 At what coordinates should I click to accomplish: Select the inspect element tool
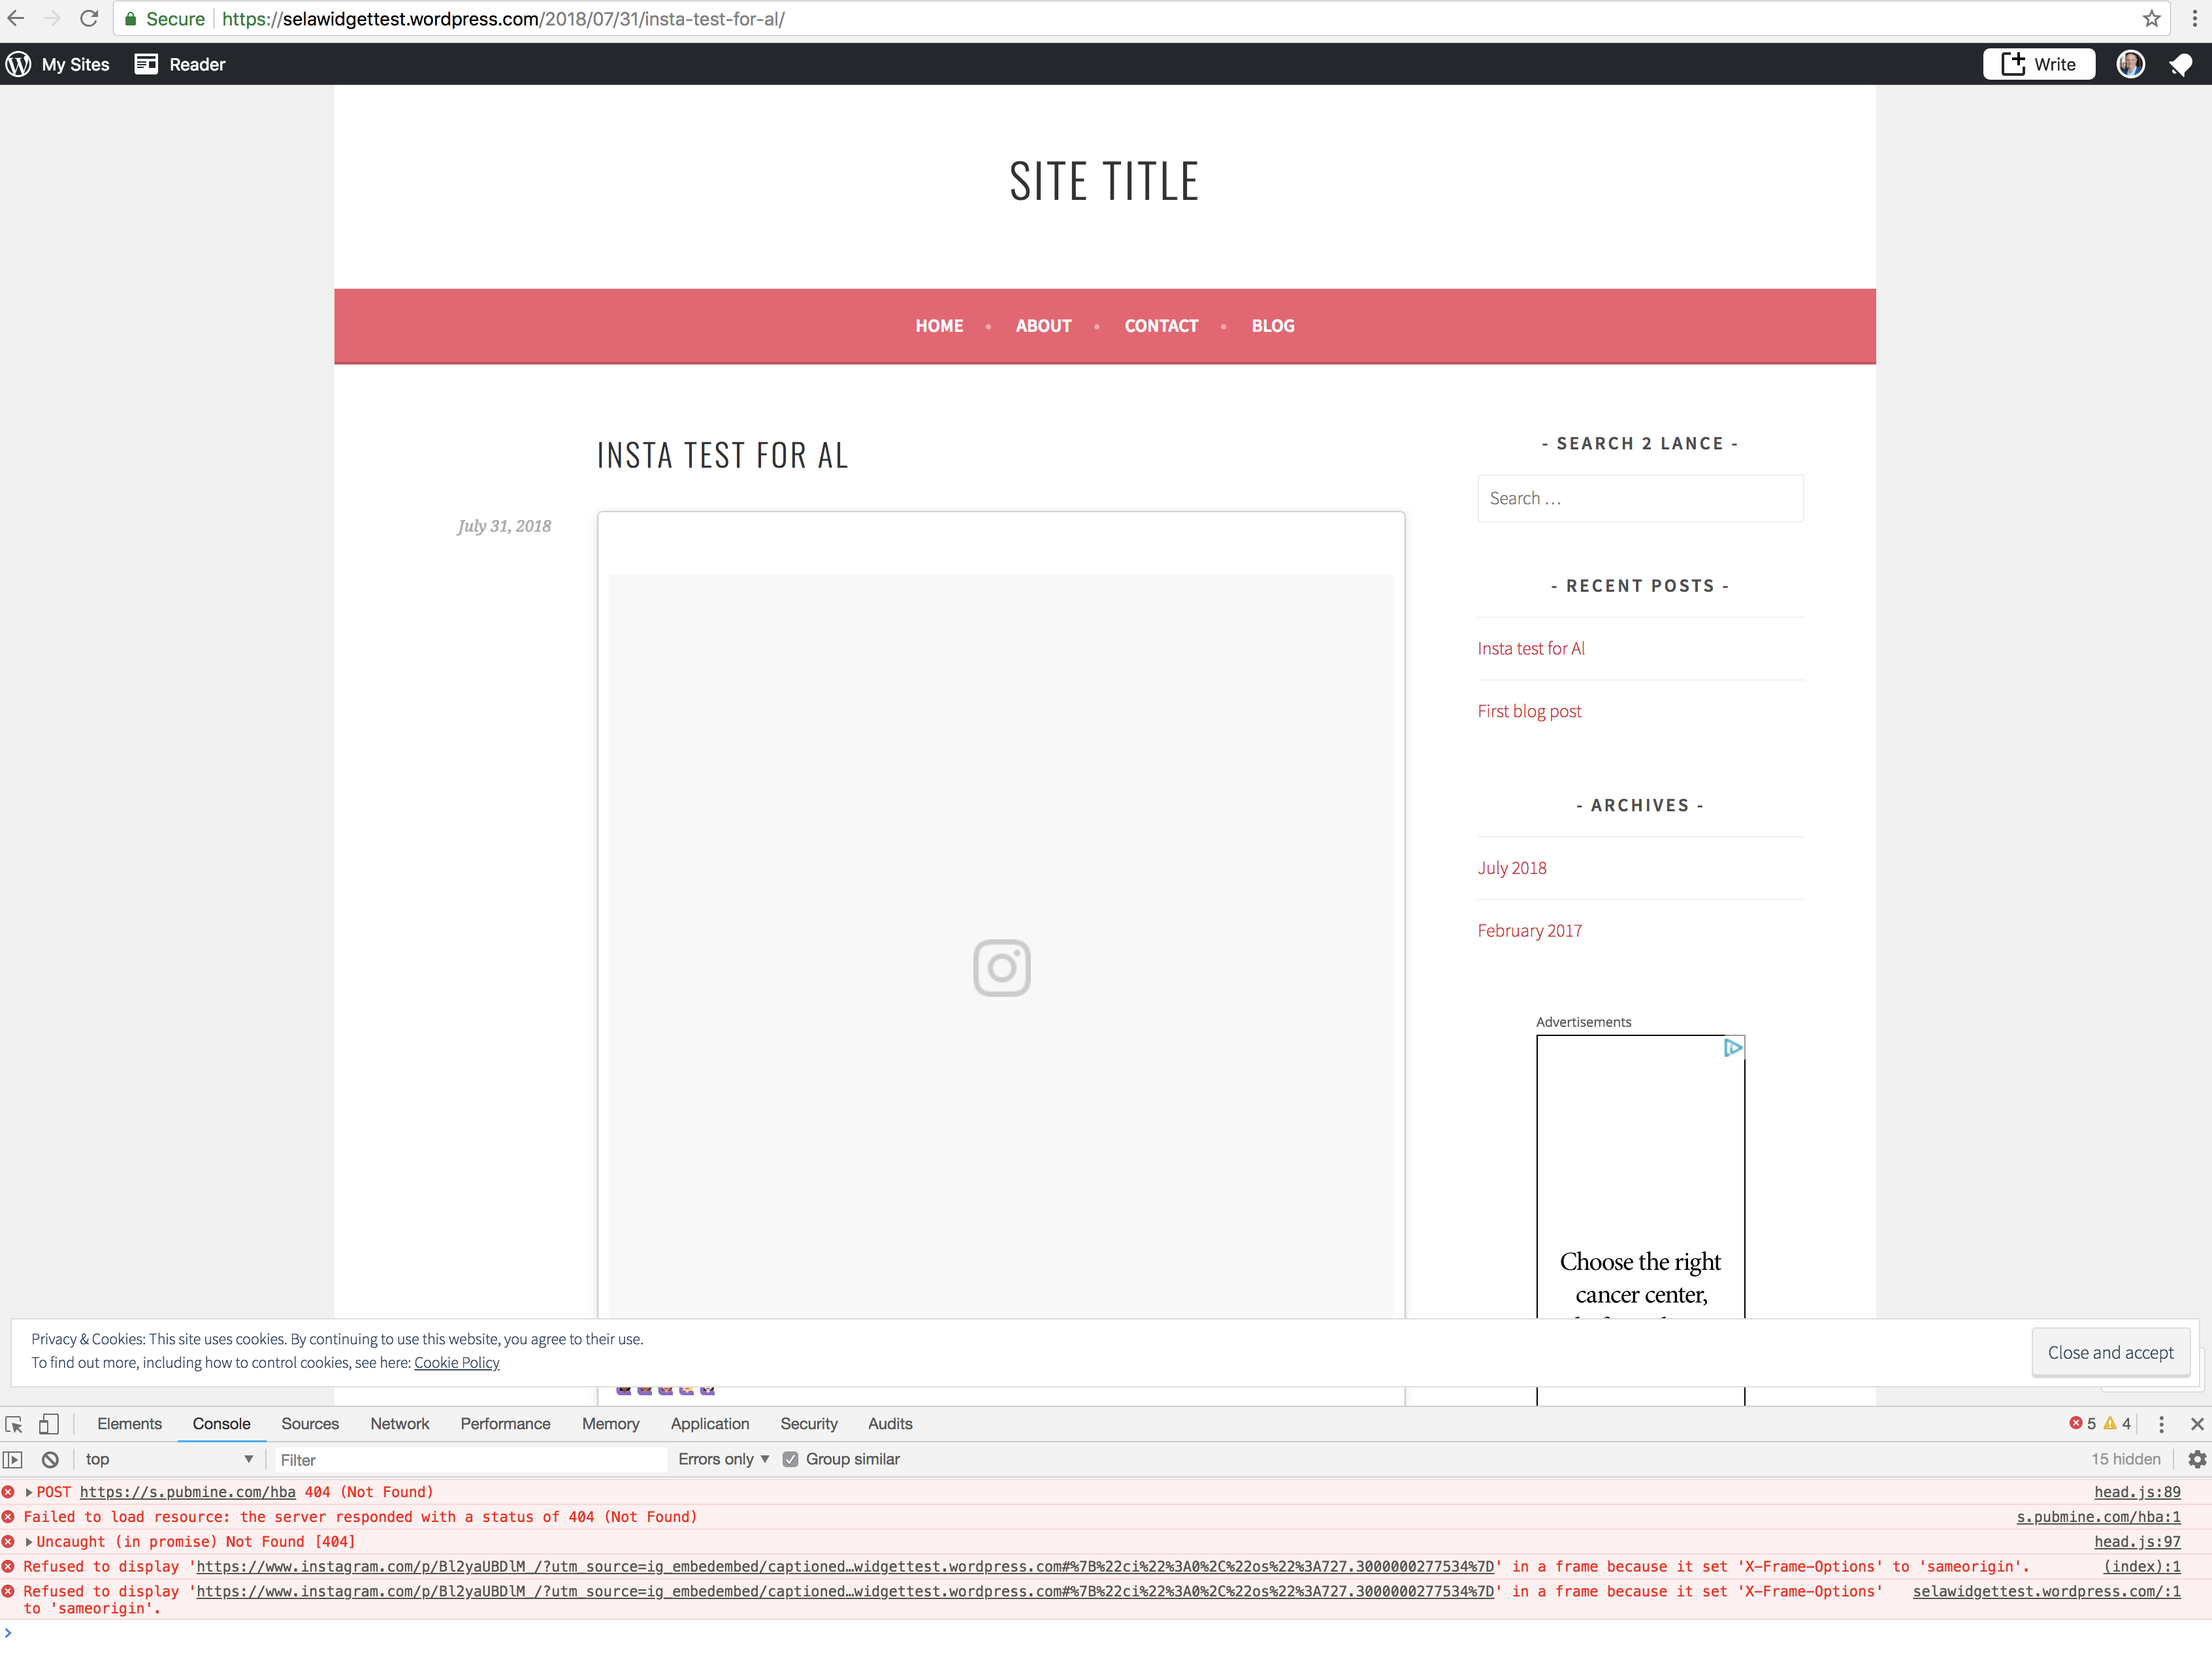pos(14,1423)
